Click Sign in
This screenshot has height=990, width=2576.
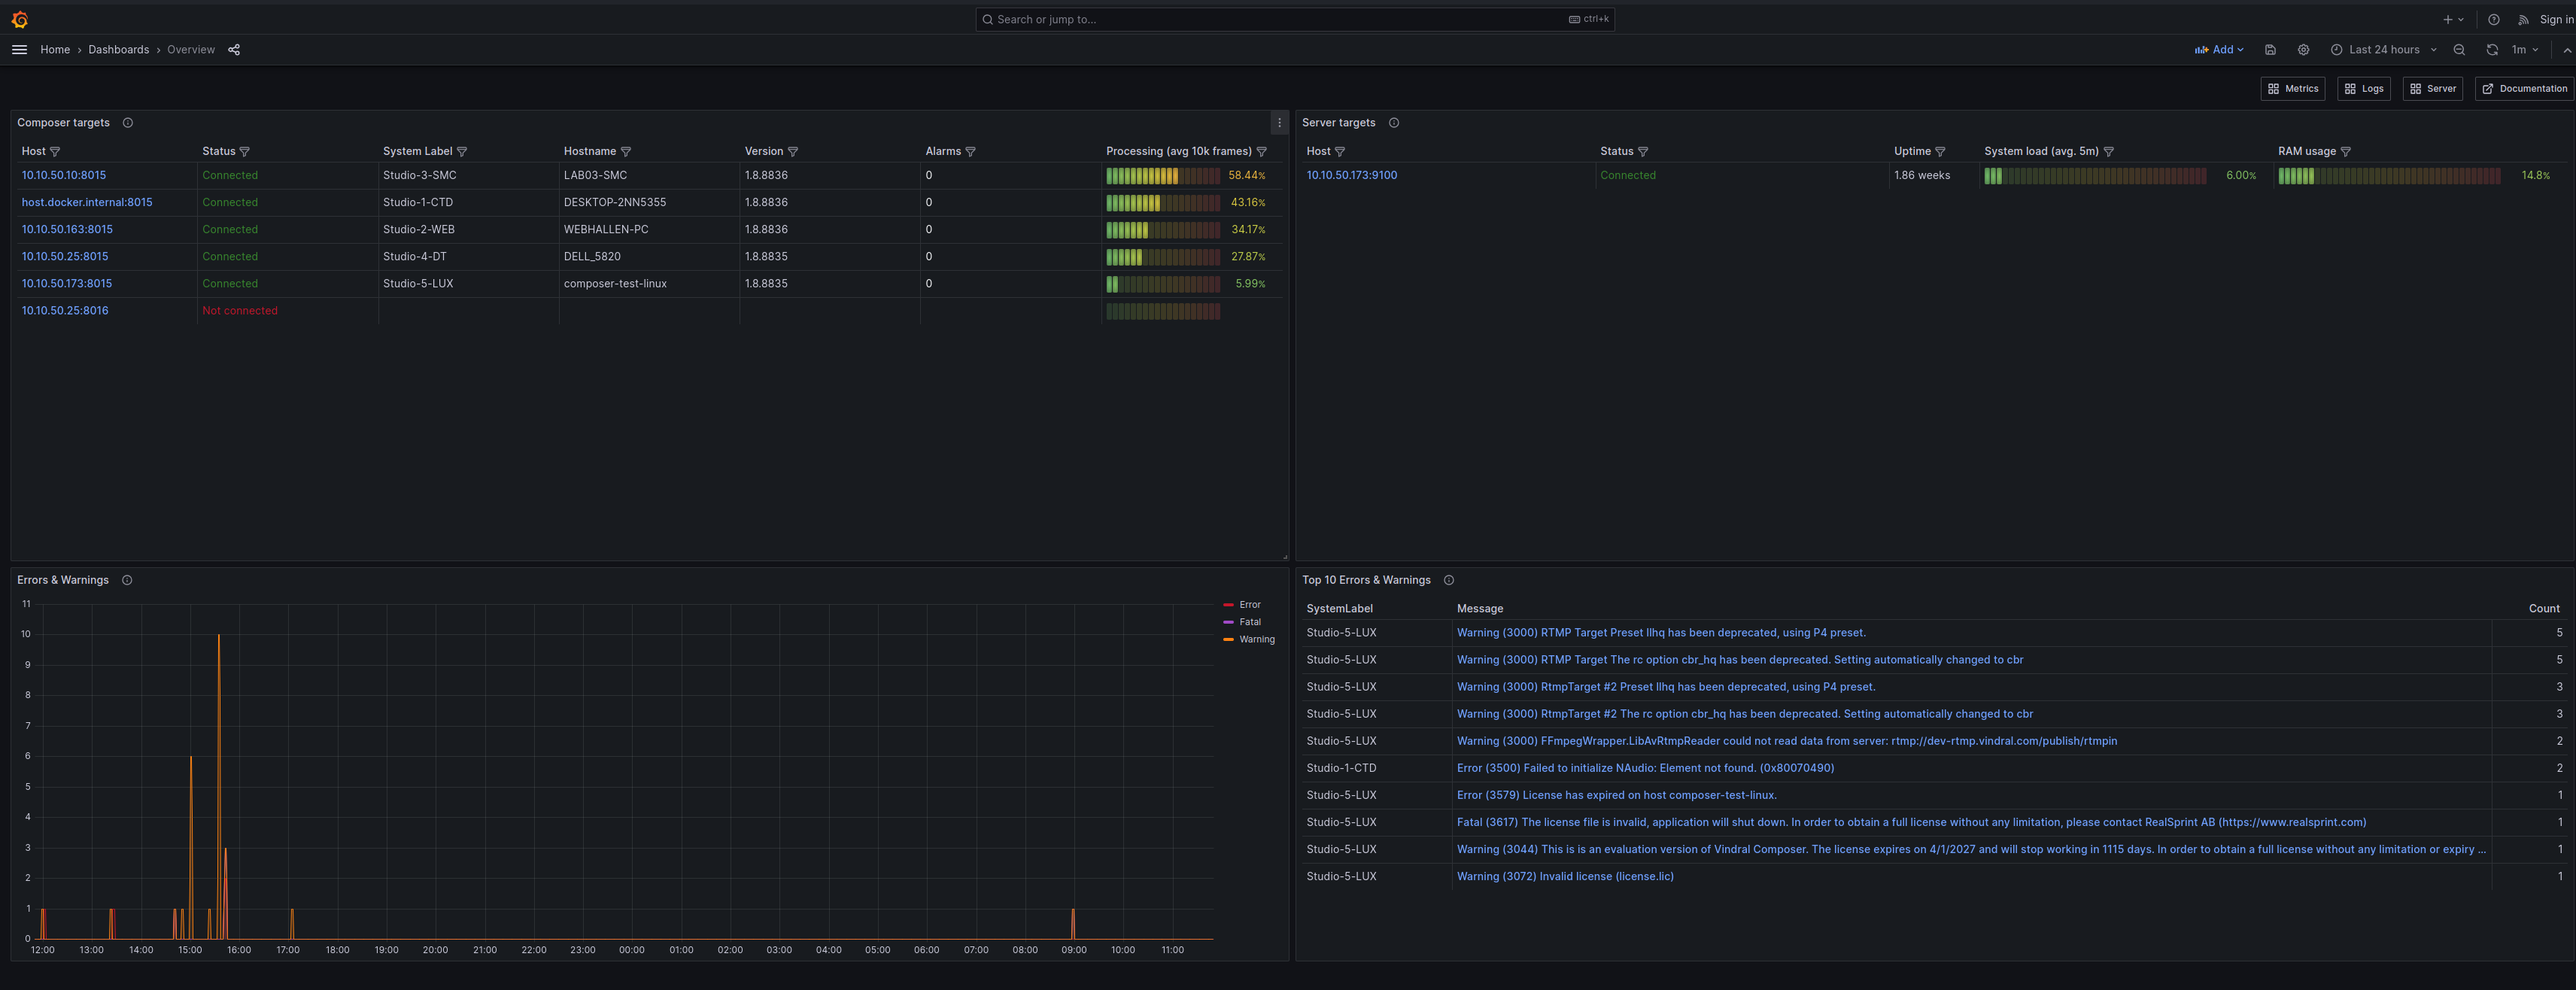click(x=2556, y=19)
